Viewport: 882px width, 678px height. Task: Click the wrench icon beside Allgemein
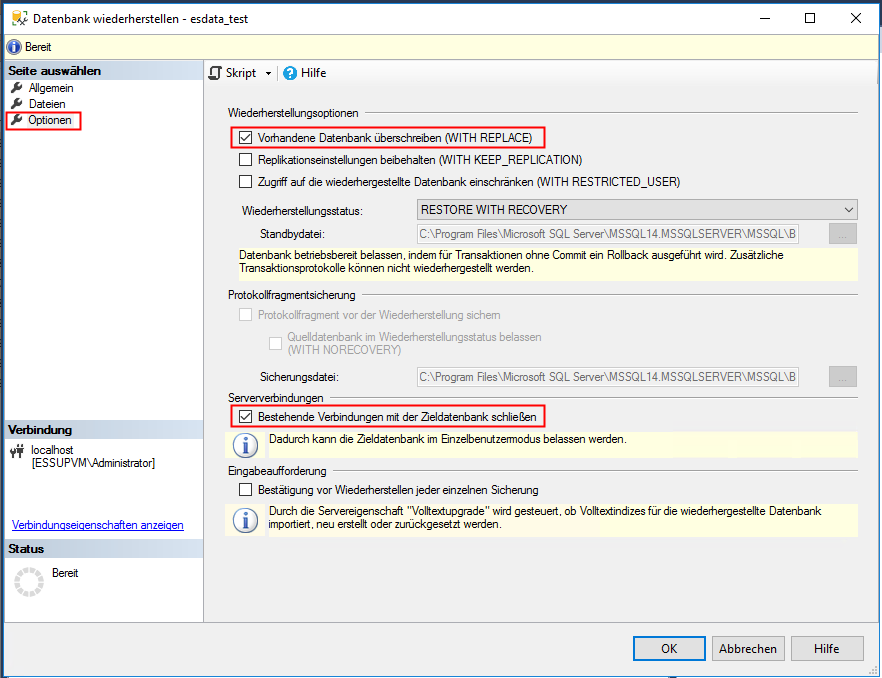click(x=17, y=88)
